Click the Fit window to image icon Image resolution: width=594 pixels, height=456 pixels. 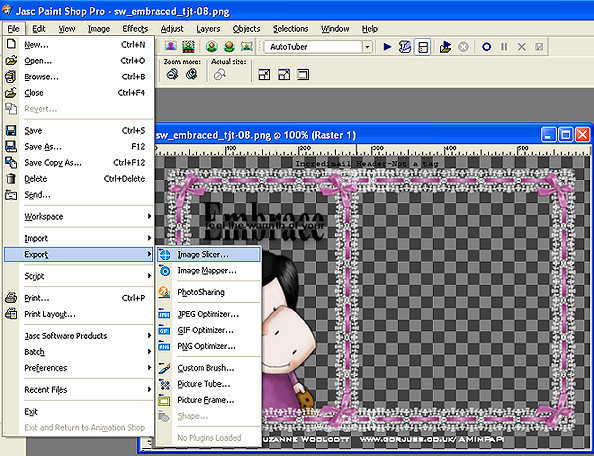point(264,75)
